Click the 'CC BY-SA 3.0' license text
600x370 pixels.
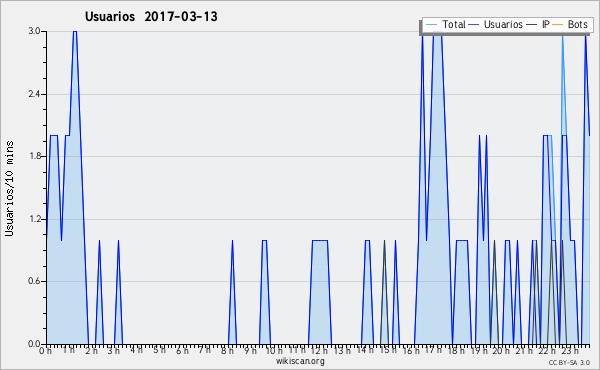(x=569, y=362)
